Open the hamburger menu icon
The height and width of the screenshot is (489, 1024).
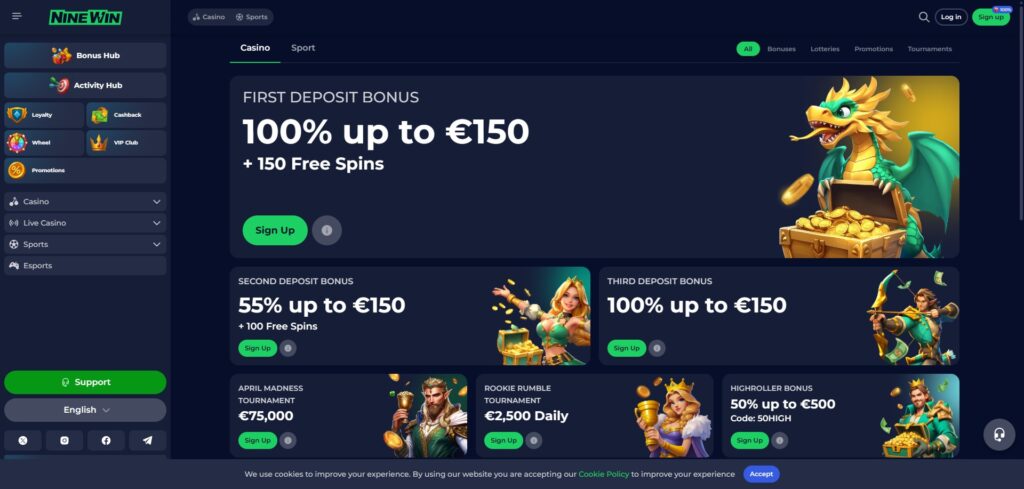tap(17, 16)
